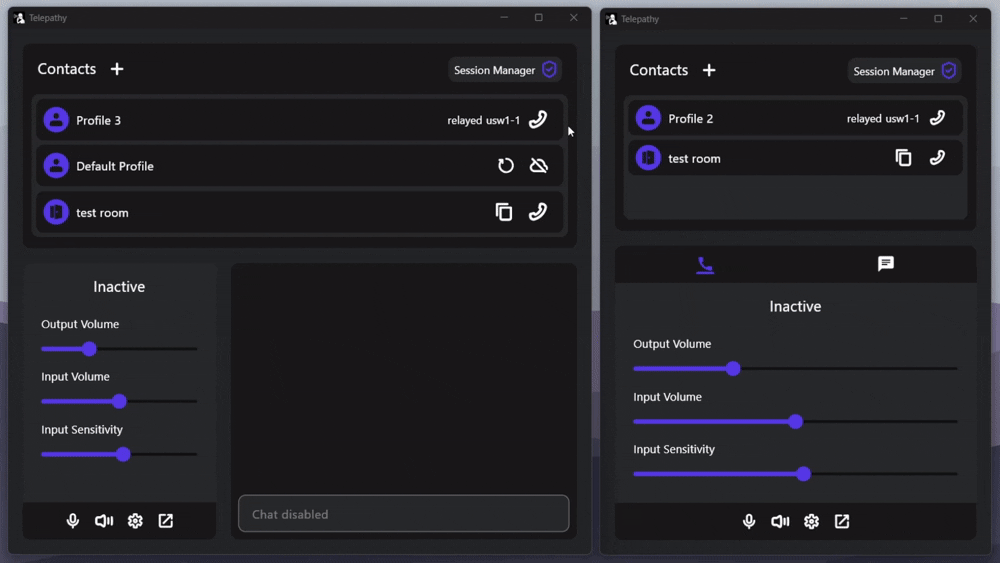1000x563 pixels.
Task: Click Contacts heading in right window
Action: (659, 70)
